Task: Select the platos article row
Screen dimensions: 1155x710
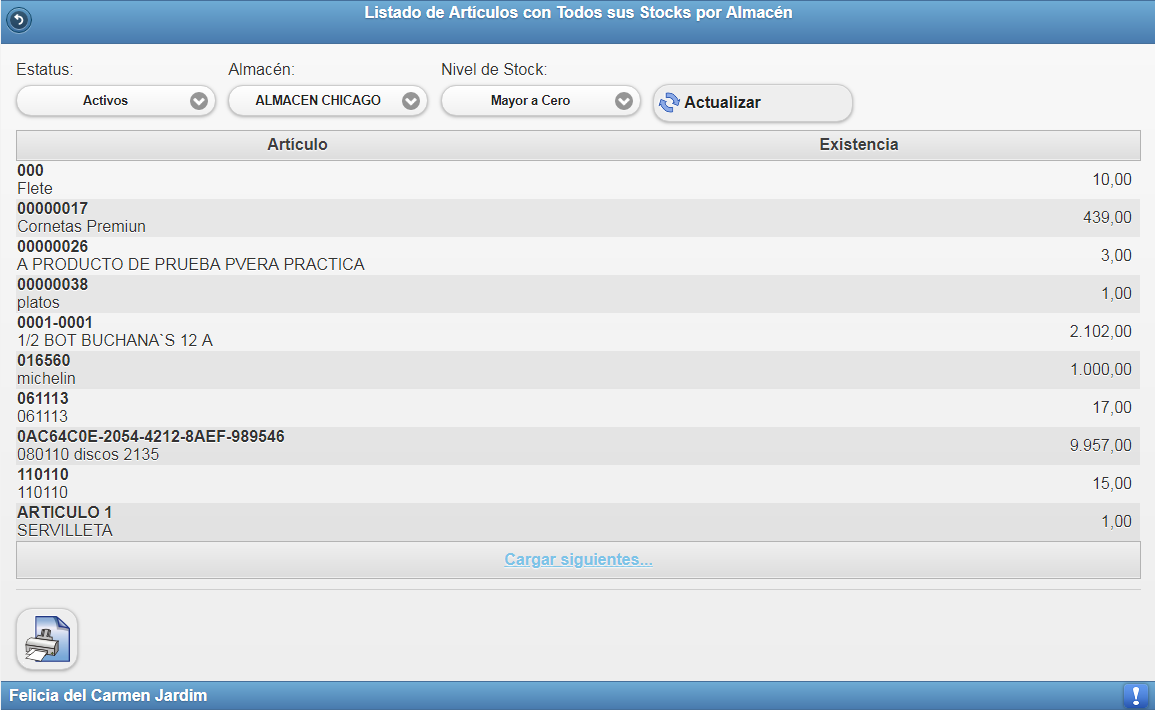Action: tap(578, 294)
